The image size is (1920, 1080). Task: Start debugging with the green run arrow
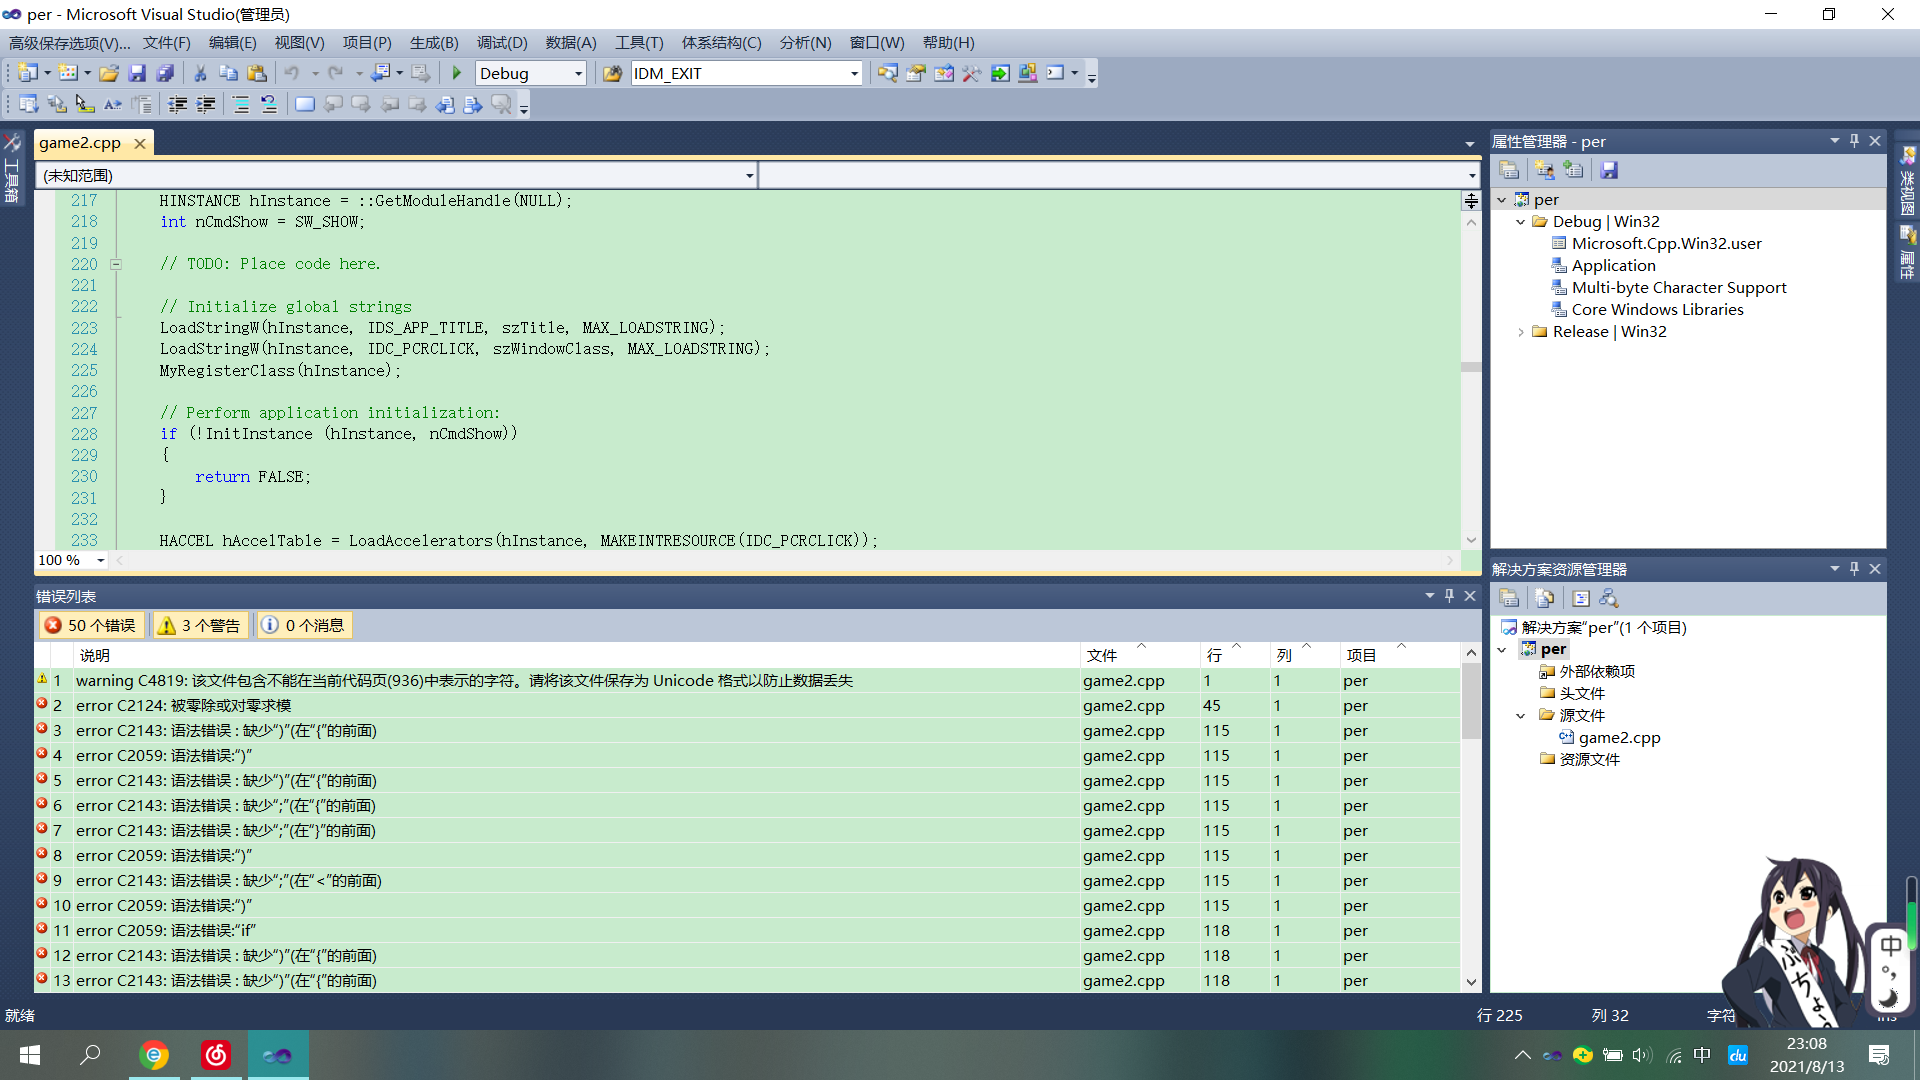(456, 73)
